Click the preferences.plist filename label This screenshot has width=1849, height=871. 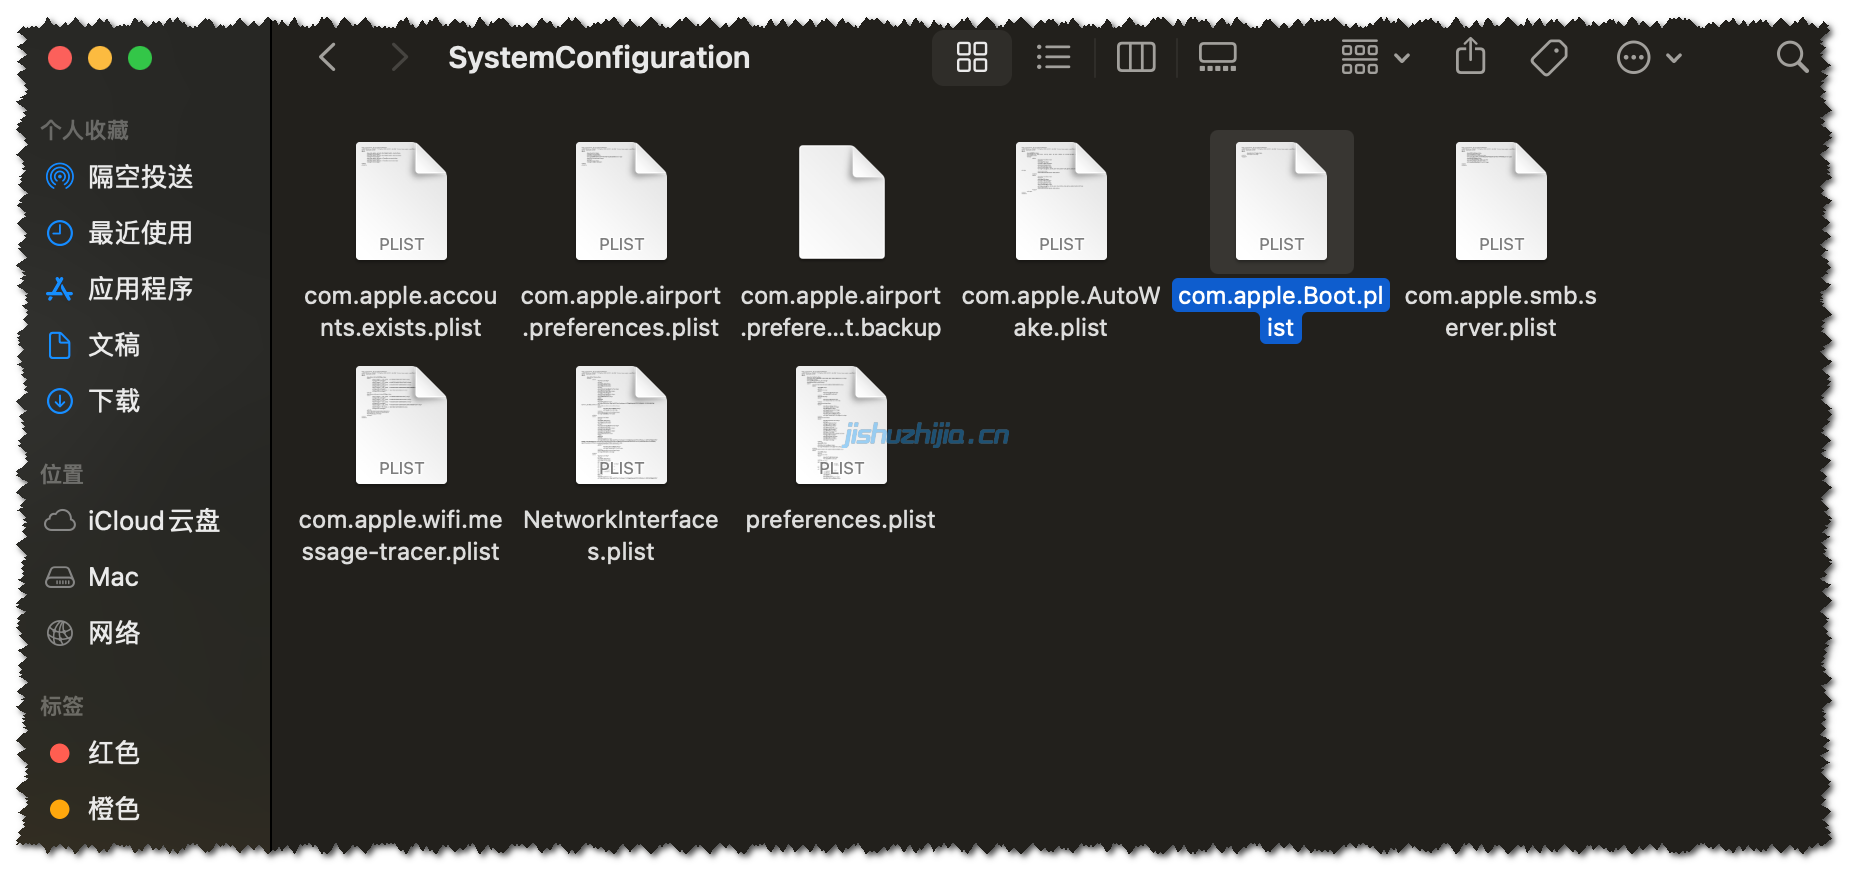click(841, 520)
